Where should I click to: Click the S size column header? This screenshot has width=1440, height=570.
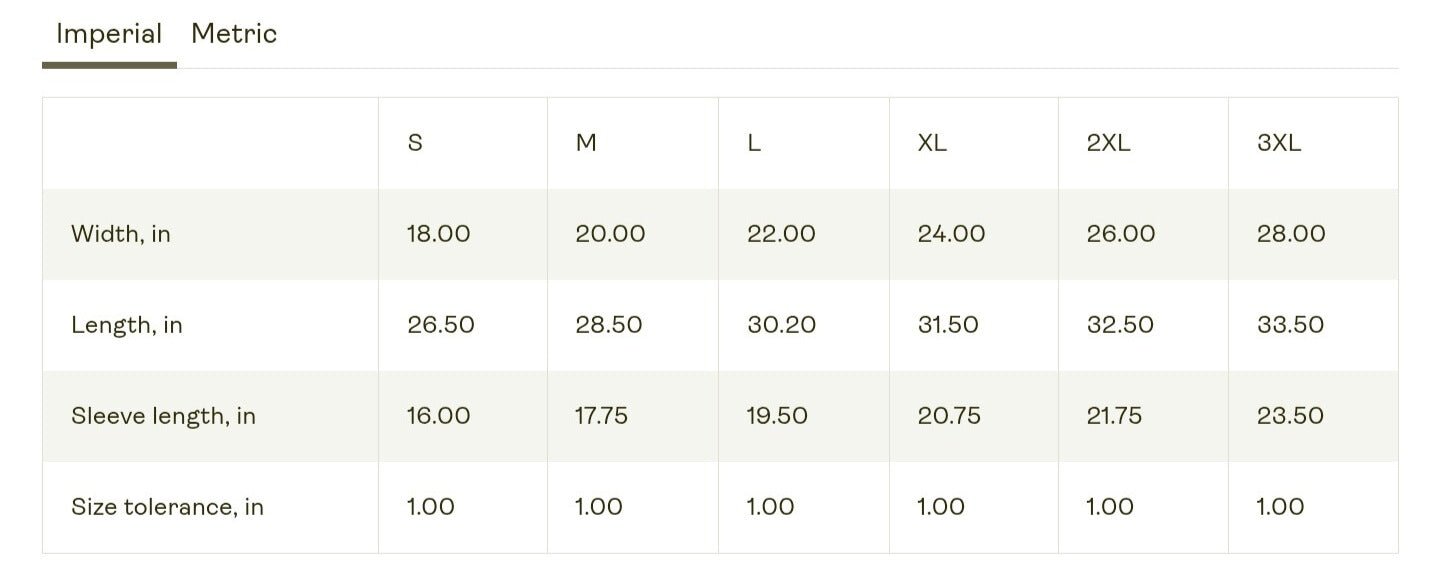click(415, 143)
